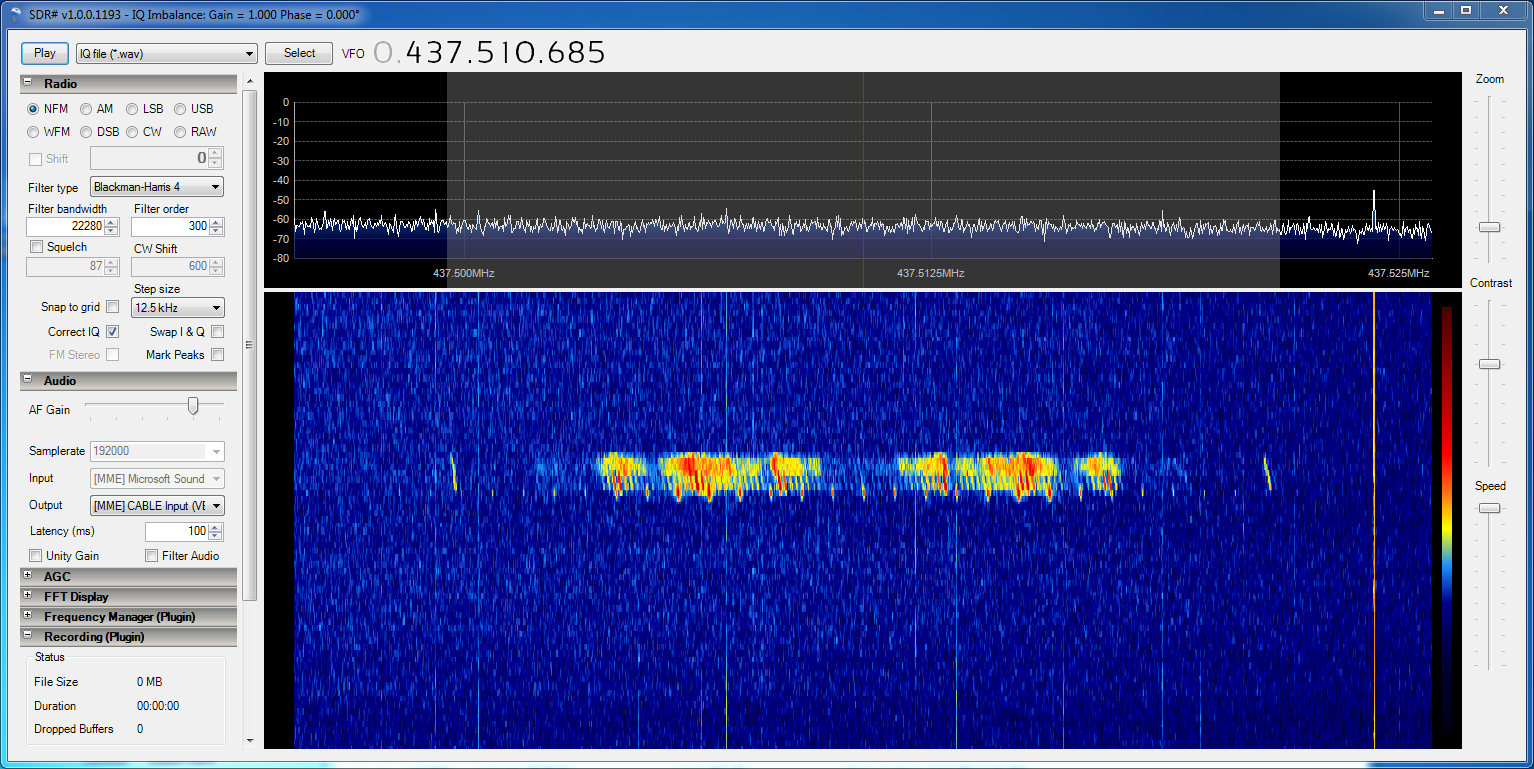The image size is (1534, 769).
Task: Click the Latency (ms) input field
Action: tap(177, 532)
